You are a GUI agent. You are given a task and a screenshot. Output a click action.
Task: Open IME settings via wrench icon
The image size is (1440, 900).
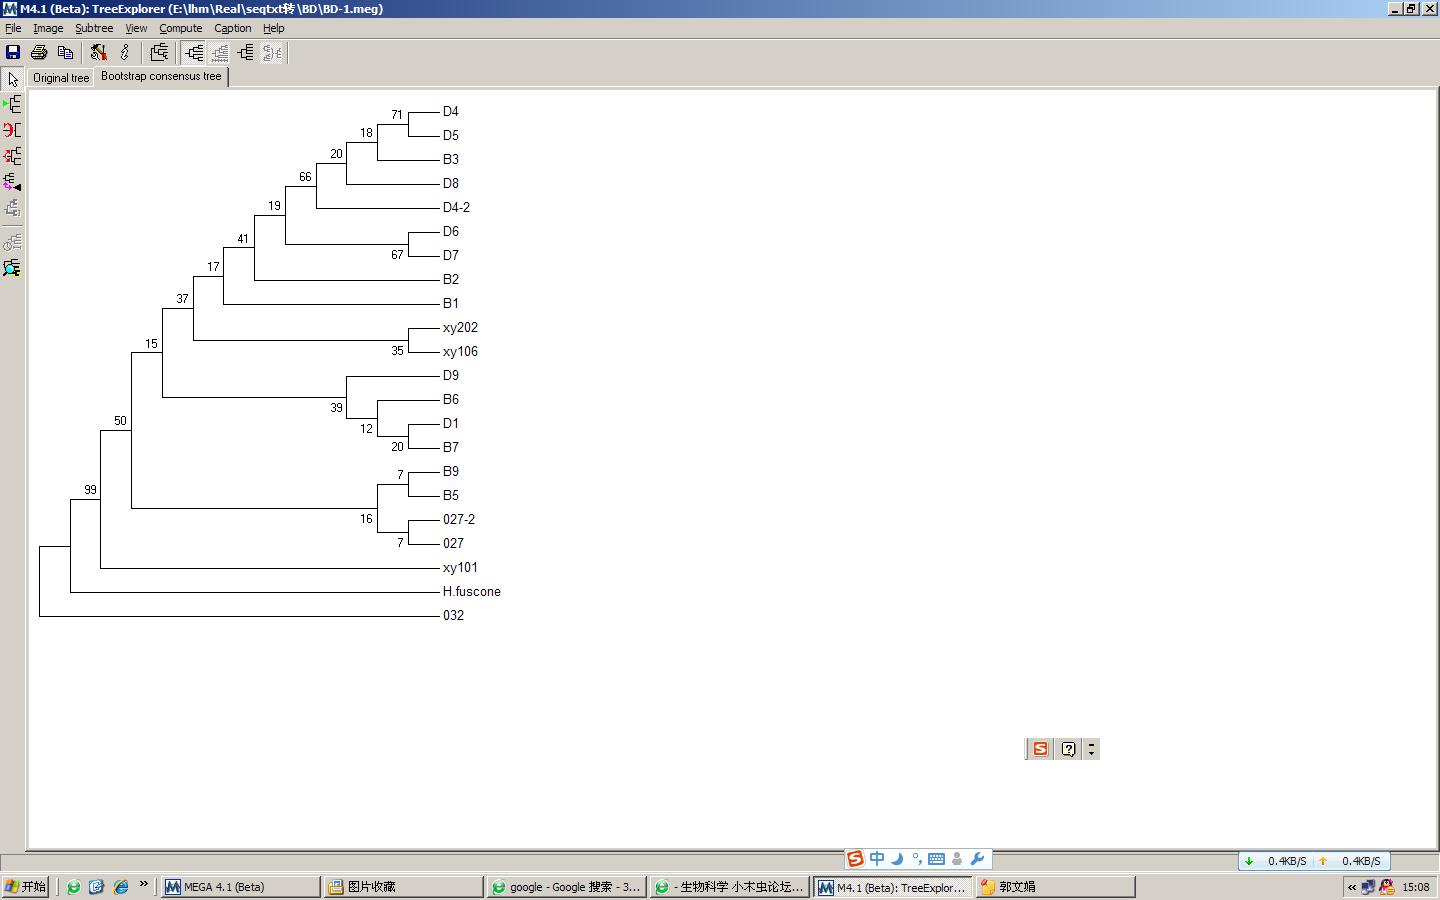(x=977, y=859)
